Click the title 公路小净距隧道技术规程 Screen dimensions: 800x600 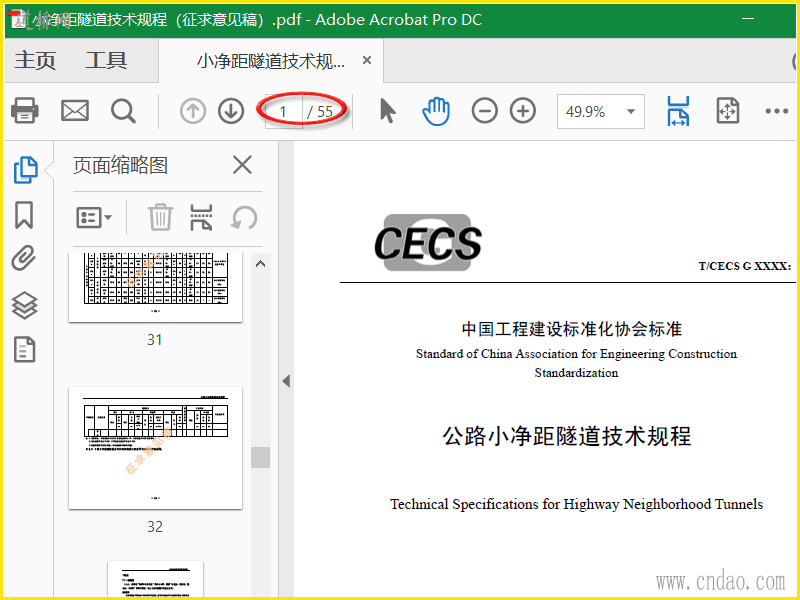[x=567, y=437]
